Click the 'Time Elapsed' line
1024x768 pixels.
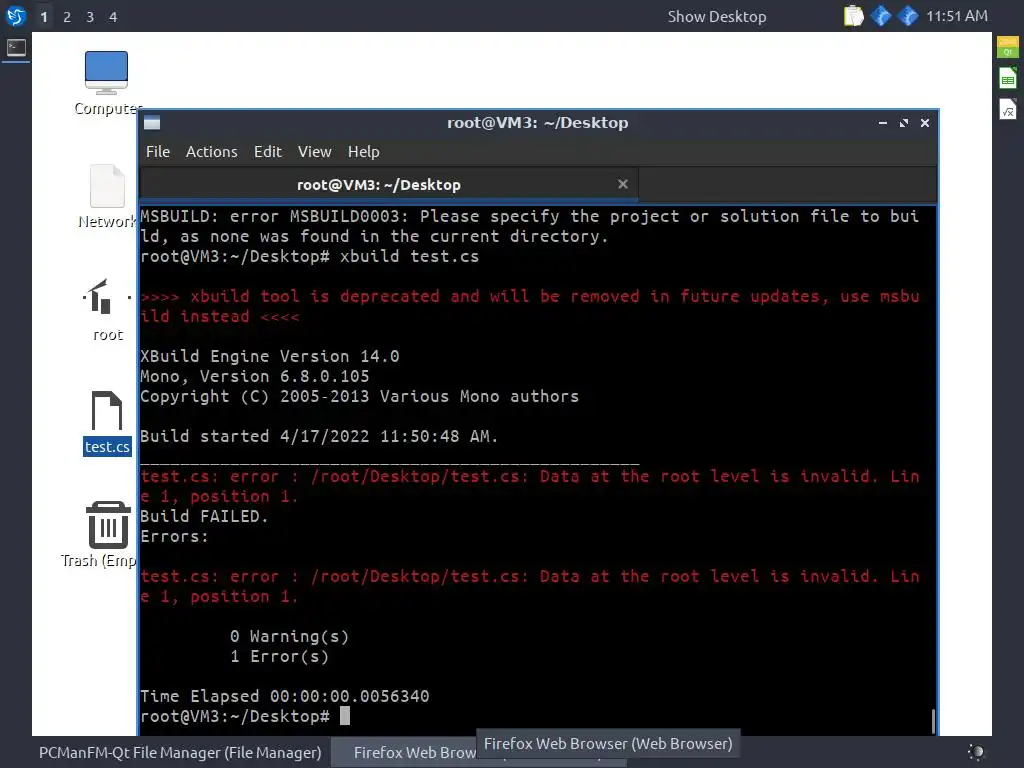coord(285,697)
